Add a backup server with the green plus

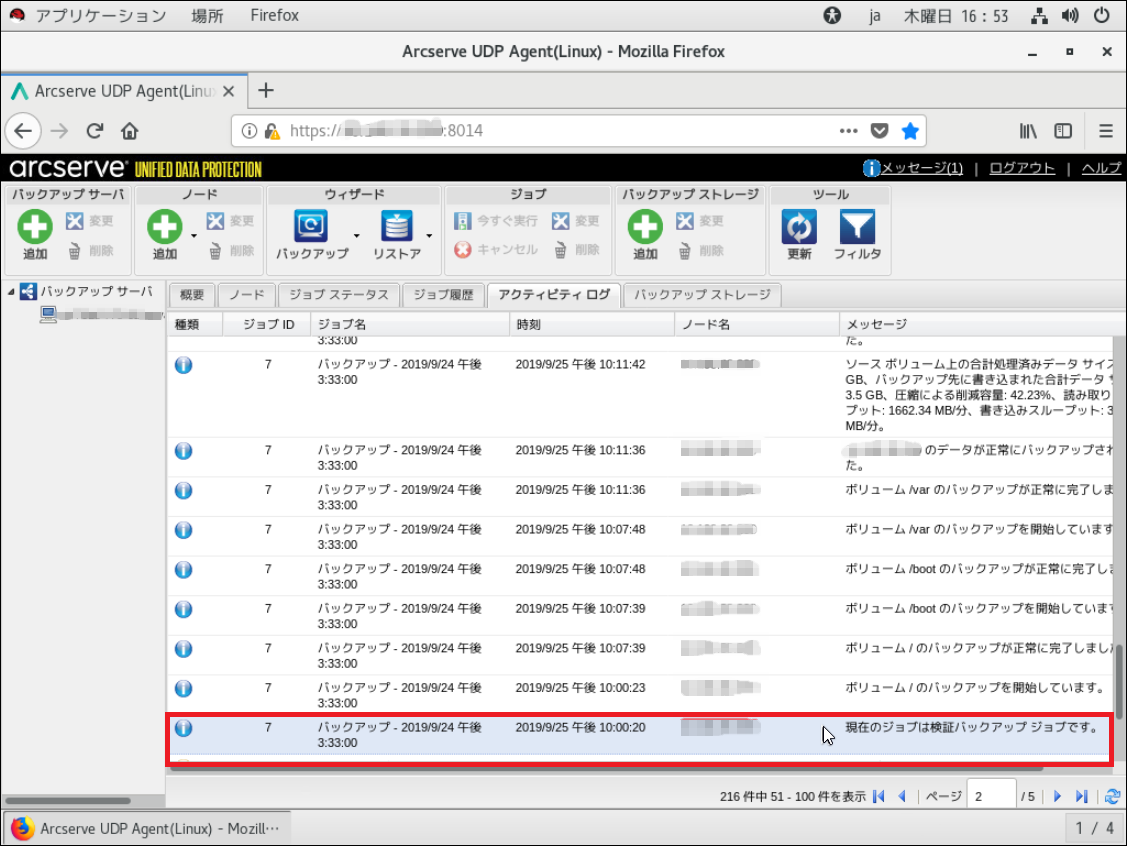pyautogui.click(x=34, y=226)
